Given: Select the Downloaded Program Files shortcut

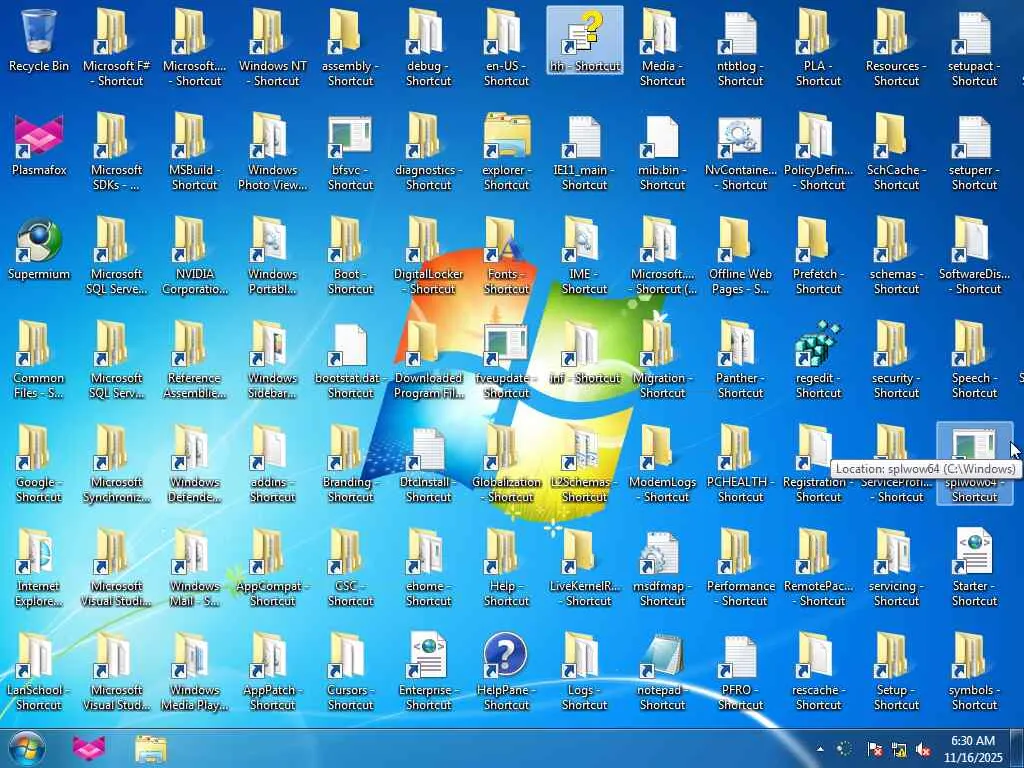Looking at the screenshot, I should (428, 359).
